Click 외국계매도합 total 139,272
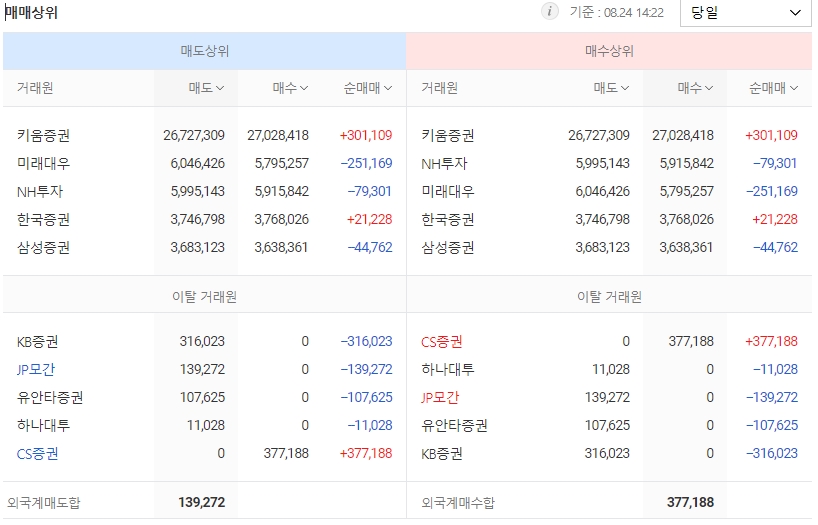The image size is (818, 525). [202, 503]
